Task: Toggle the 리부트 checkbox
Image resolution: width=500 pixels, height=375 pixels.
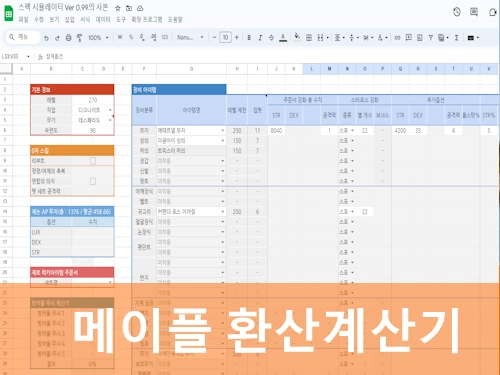Action: 93,161
